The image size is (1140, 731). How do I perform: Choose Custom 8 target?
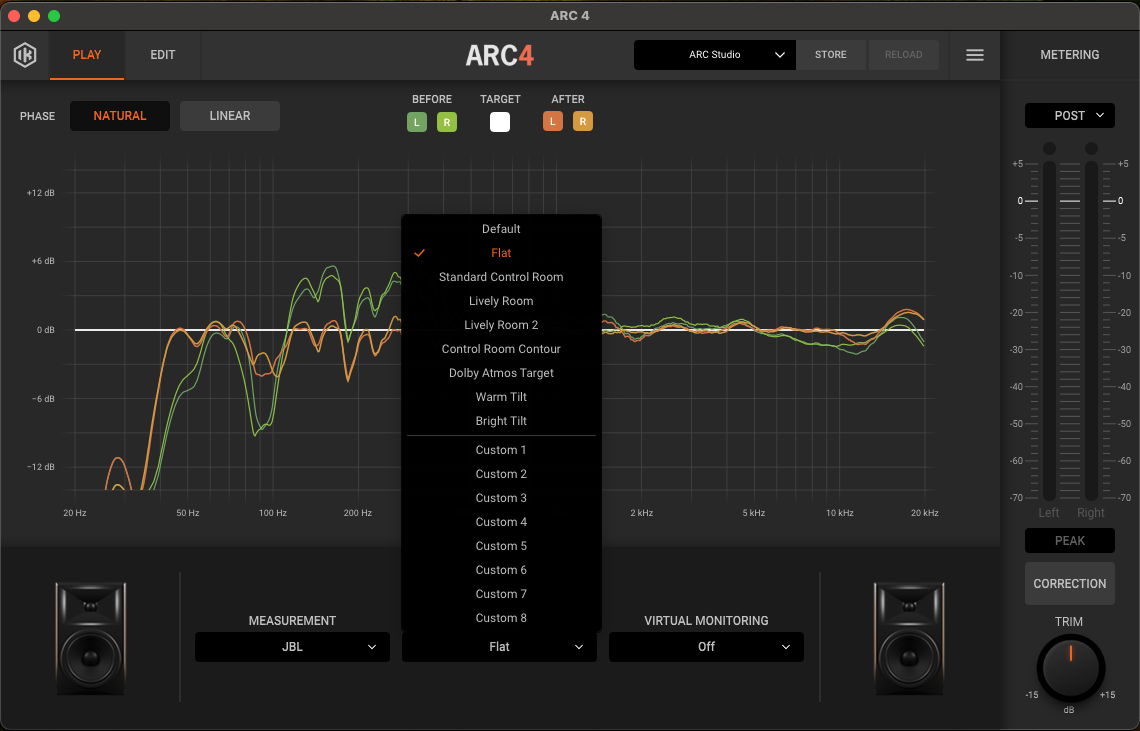(501, 618)
